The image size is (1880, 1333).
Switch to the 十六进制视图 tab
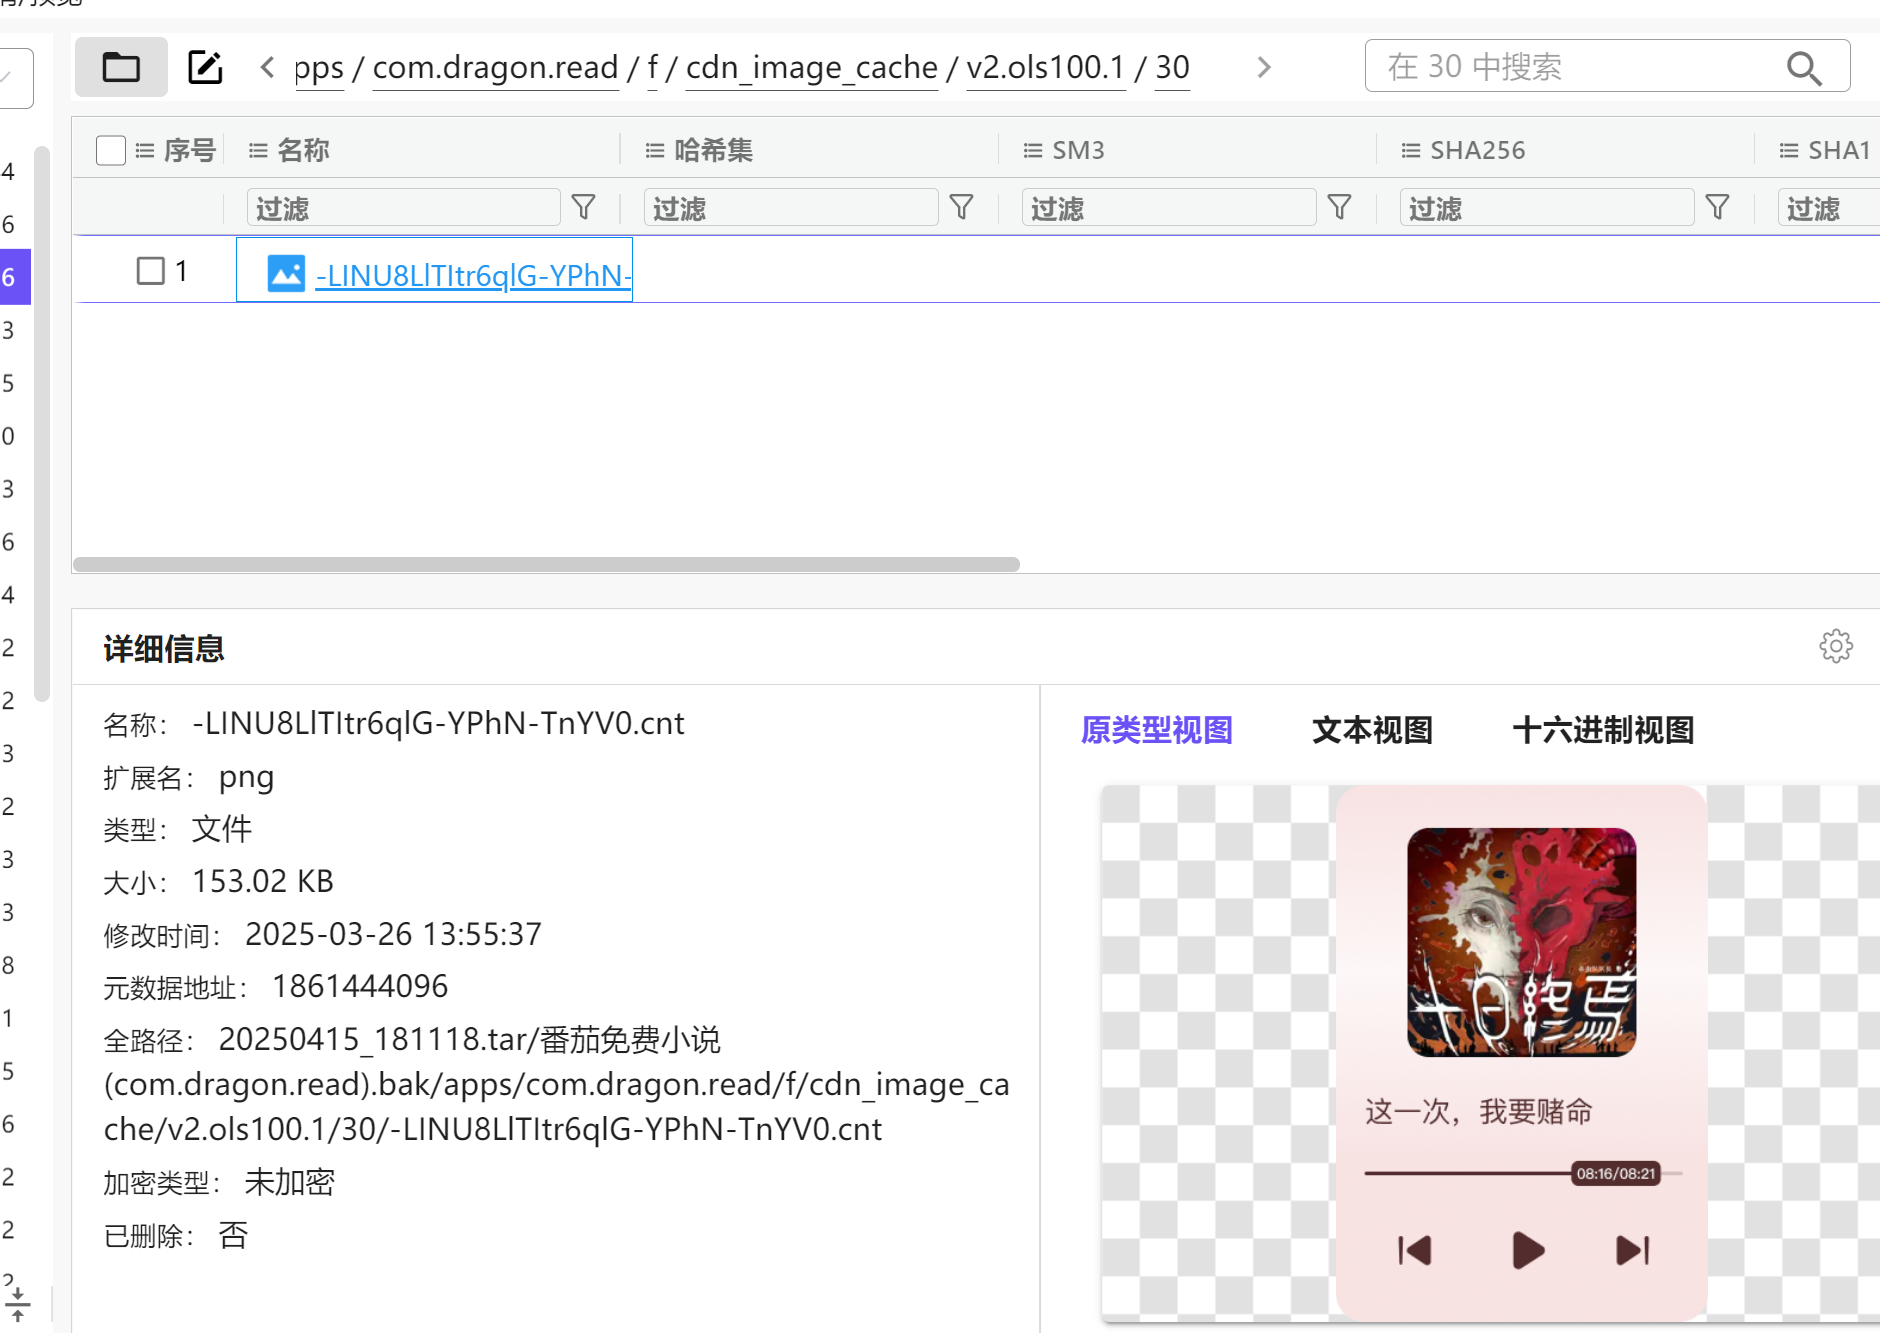pyautogui.click(x=1603, y=730)
